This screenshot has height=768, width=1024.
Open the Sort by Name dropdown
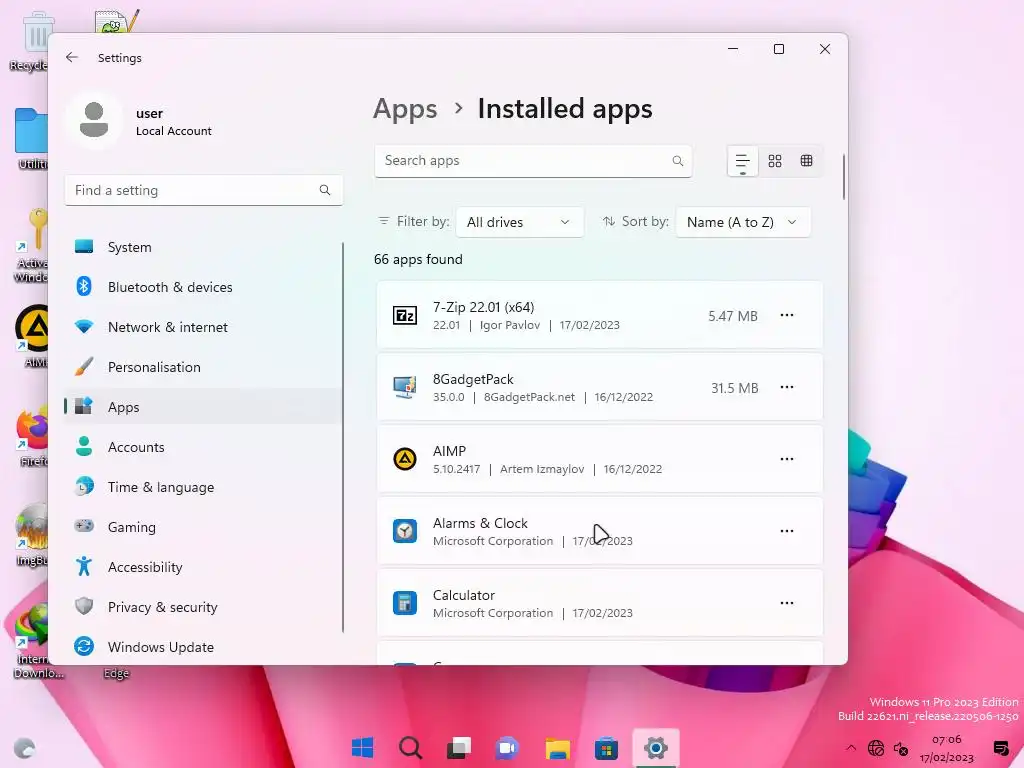(743, 222)
